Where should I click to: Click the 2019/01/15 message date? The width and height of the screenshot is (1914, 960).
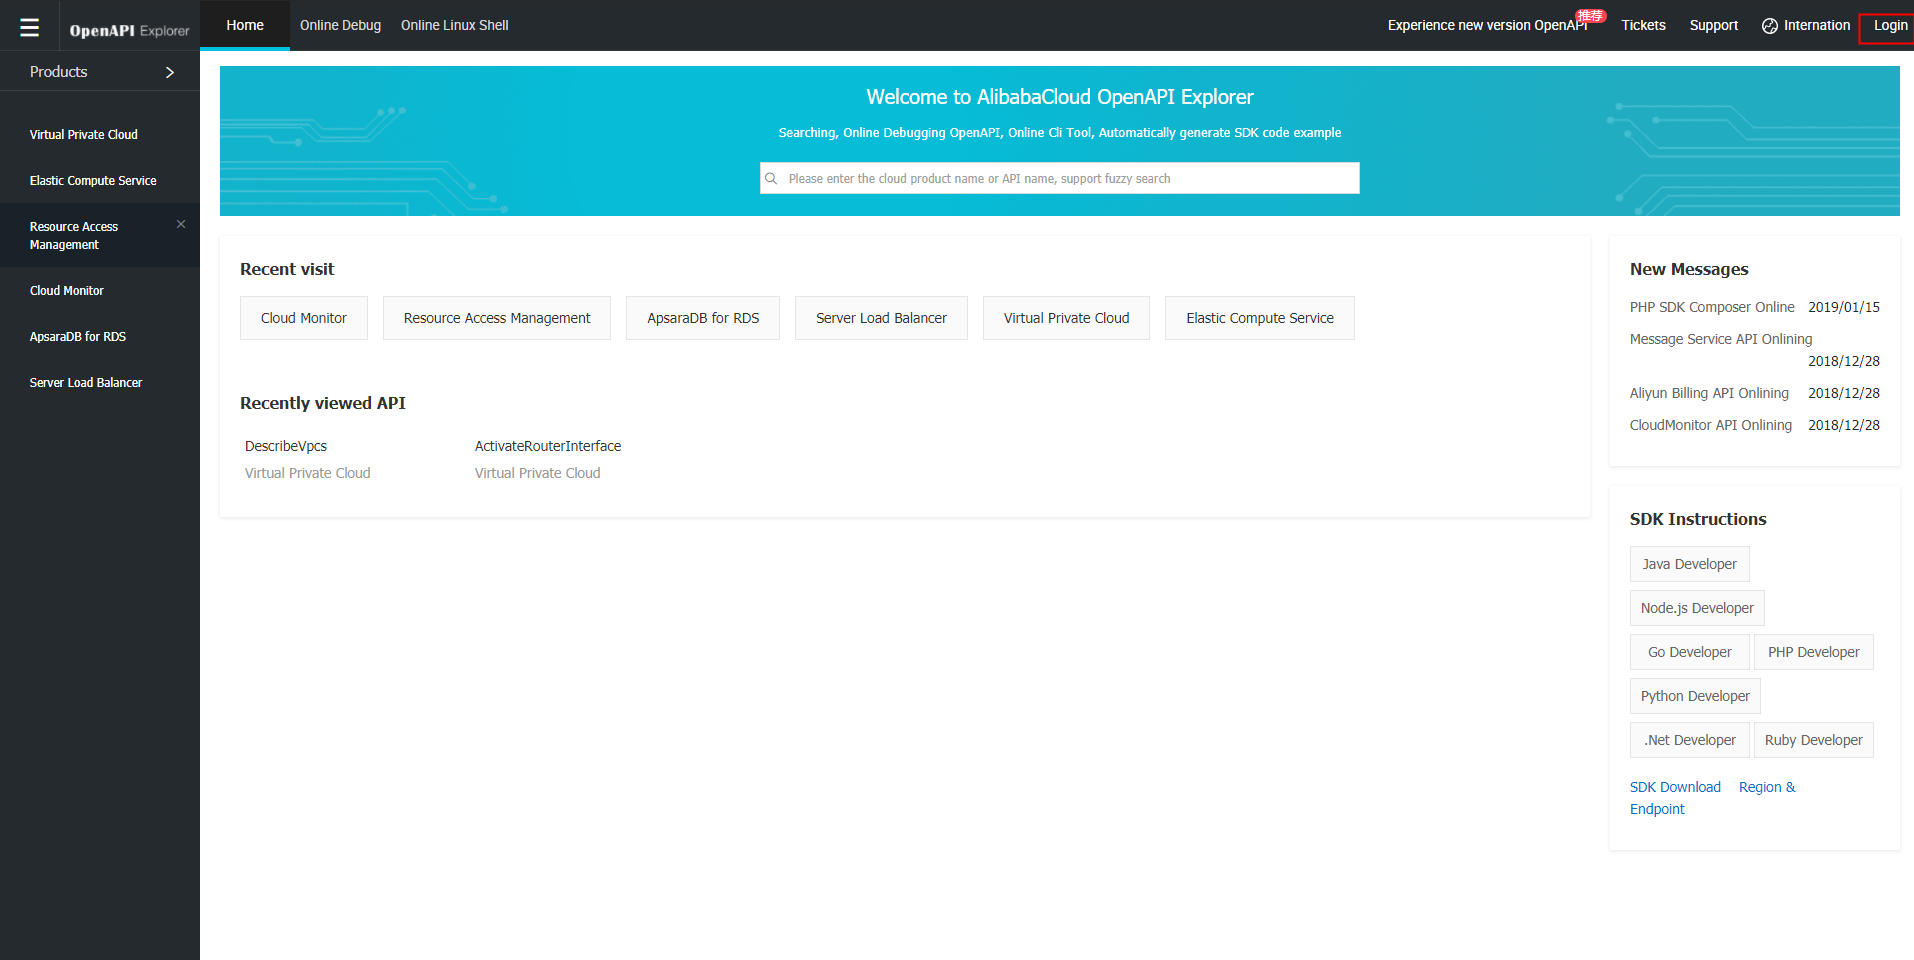pos(1844,307)
